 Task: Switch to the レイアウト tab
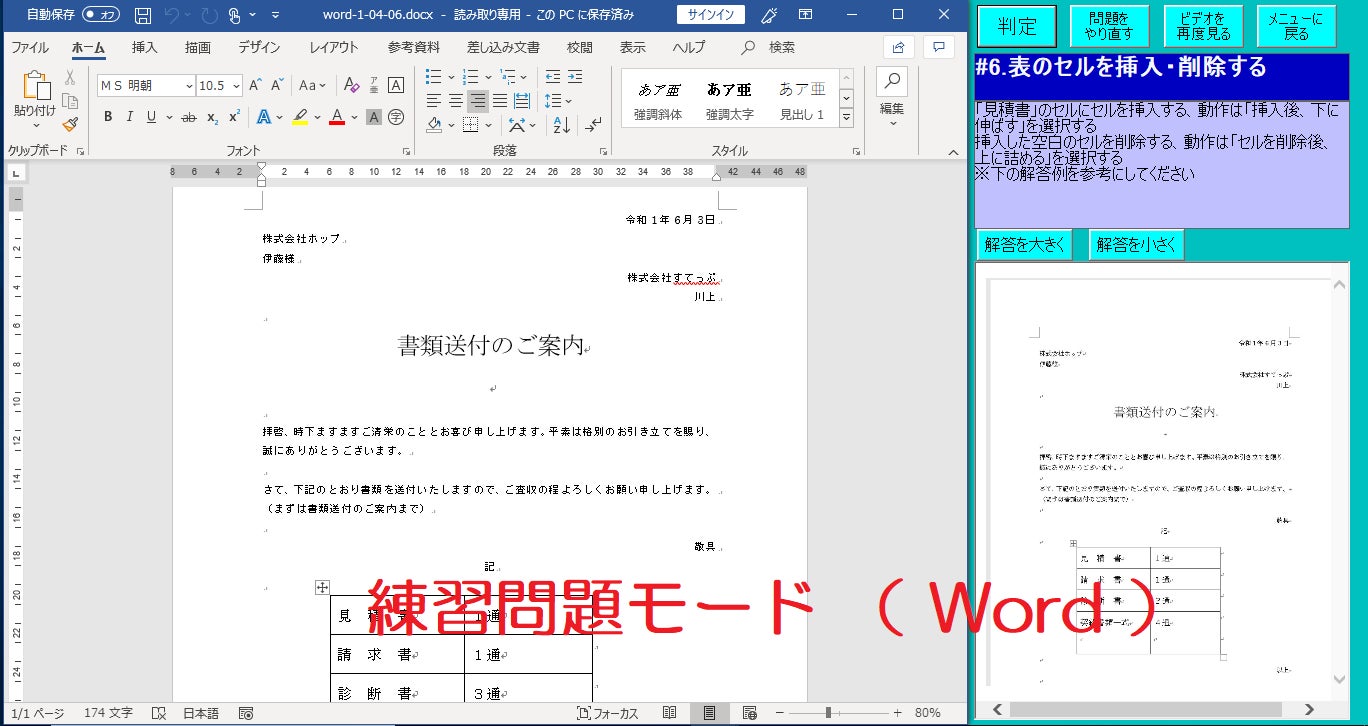[x=333, y=47]
